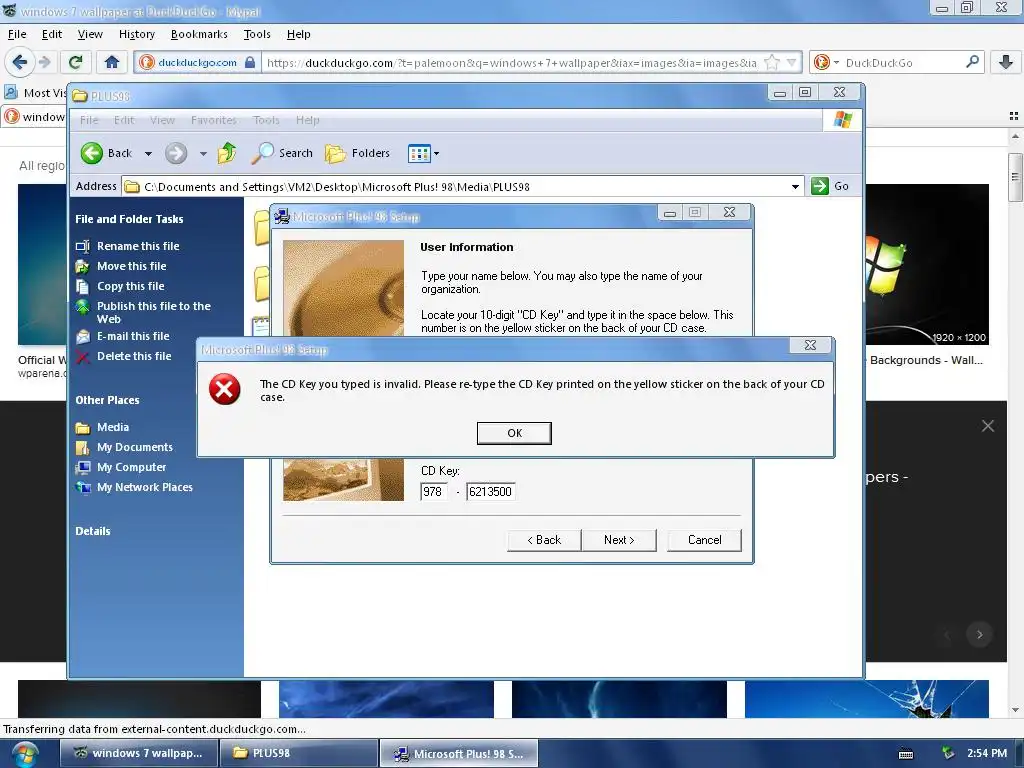Viewport: 1024px width, 768px height.
Task: Click the second CD Key field containing 6213500
Action: (x=491, y=492)
